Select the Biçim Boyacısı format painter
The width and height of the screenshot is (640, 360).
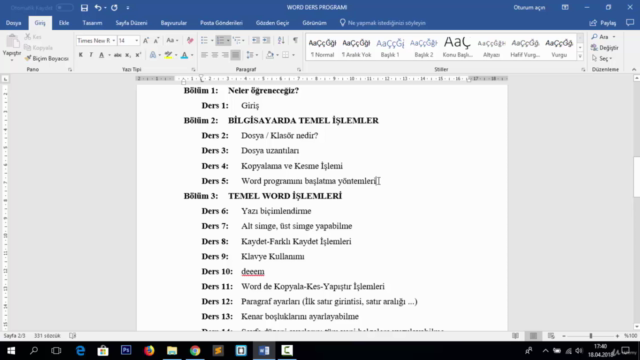coord(47,58)
